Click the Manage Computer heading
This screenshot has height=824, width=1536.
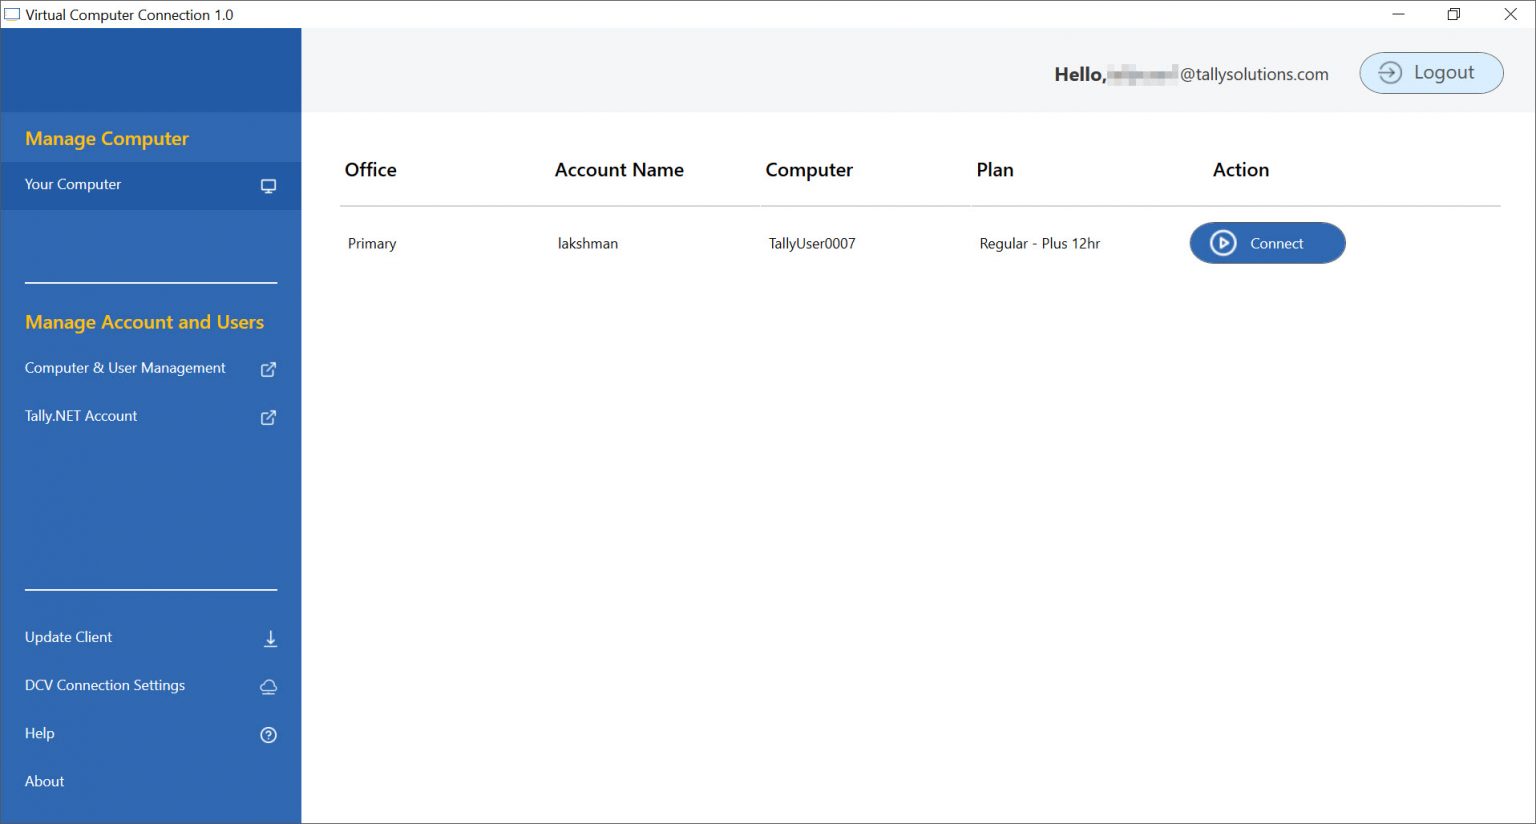pyautogui.click(x=107, y=138)
